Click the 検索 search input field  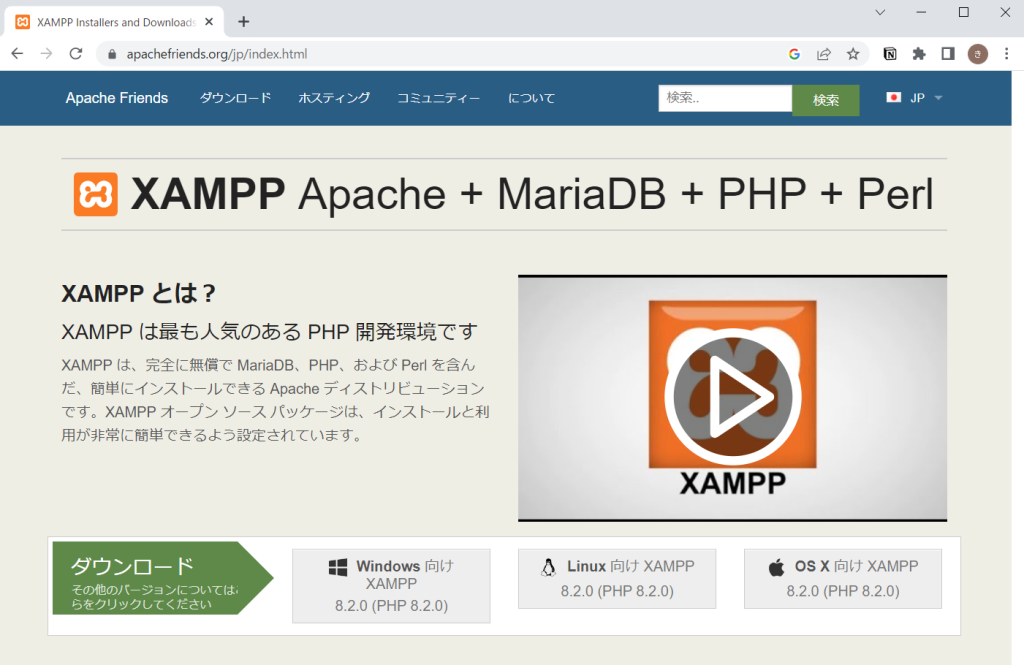(x=724, y=98)
